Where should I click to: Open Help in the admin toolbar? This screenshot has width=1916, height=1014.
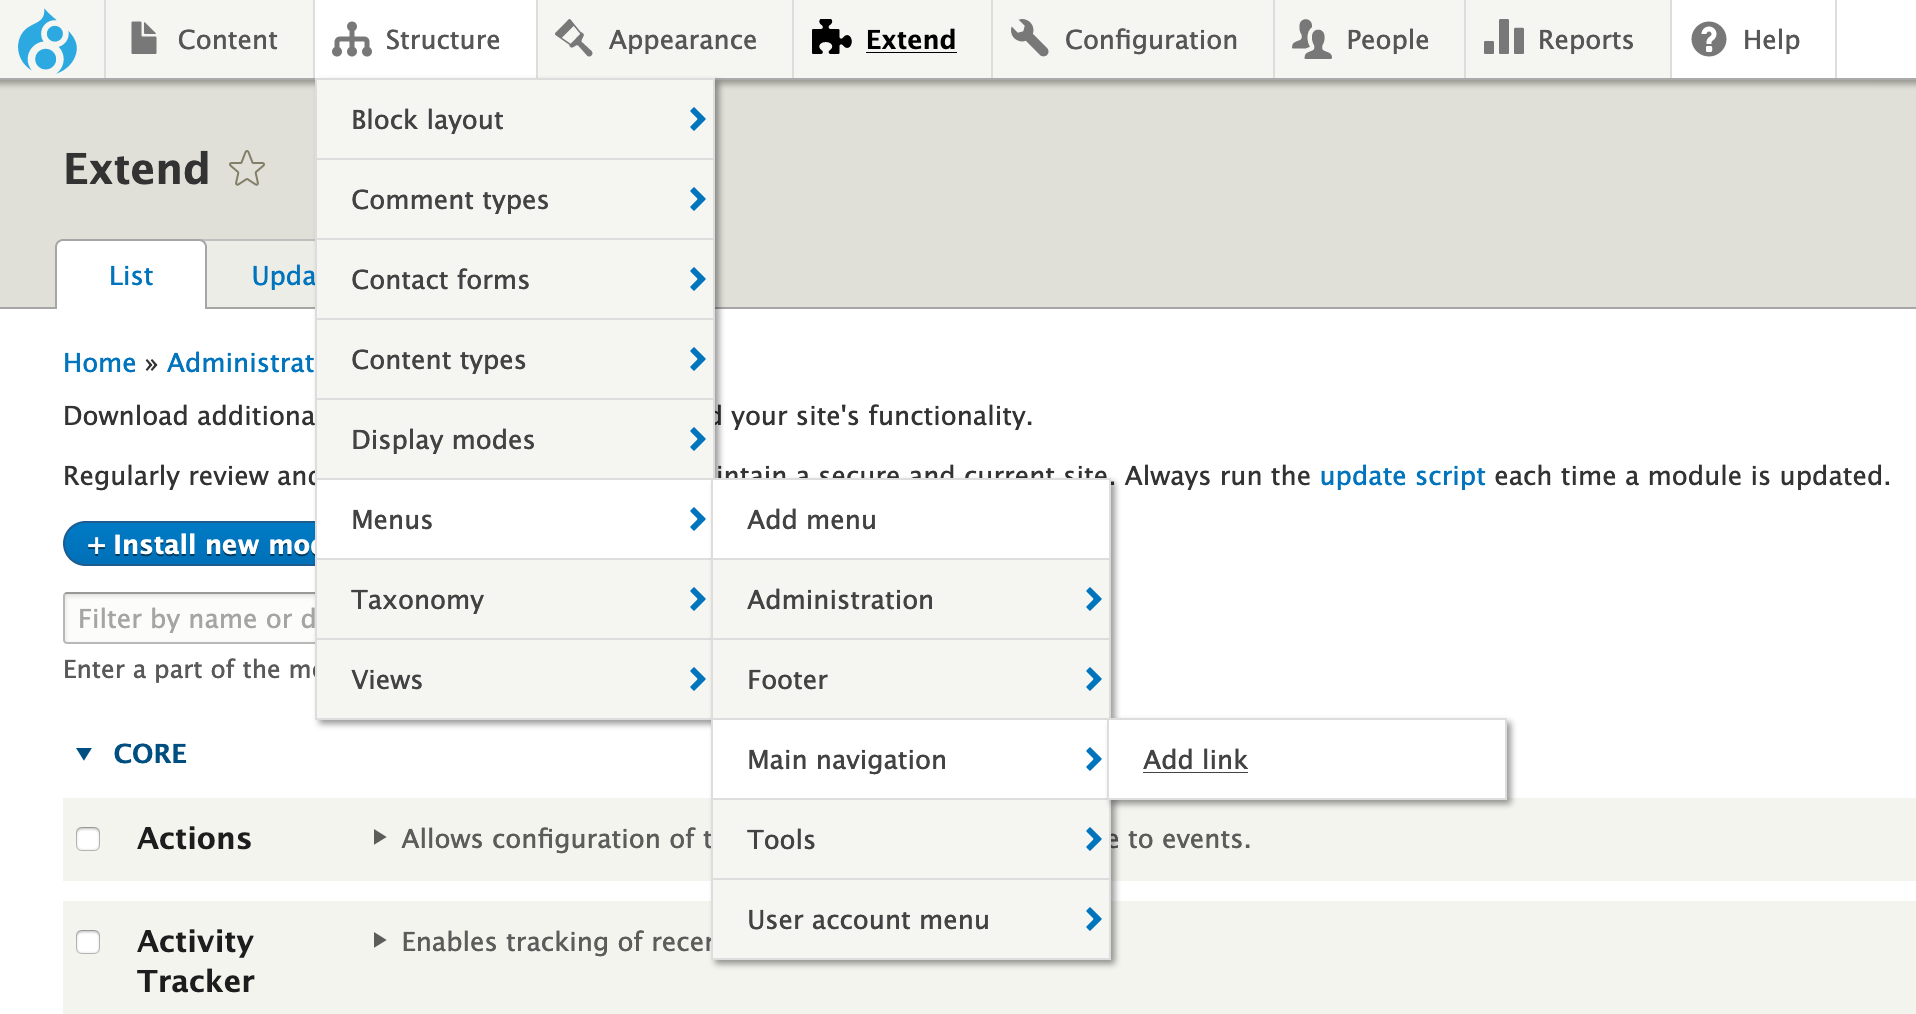click(1753, 39)
